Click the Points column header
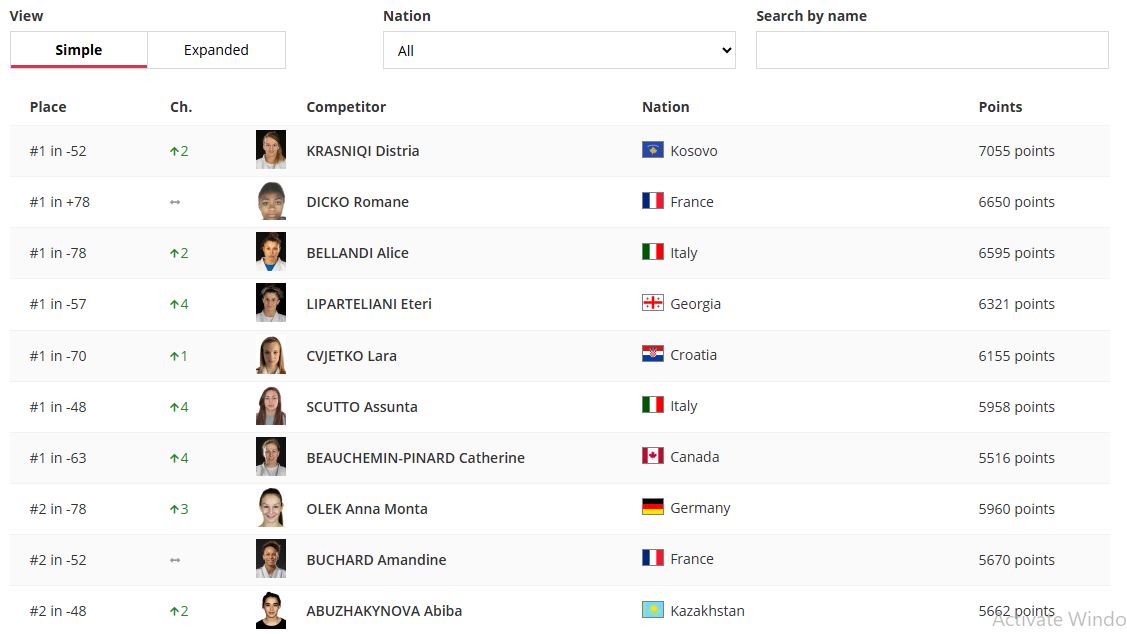This screenshot has height=634, width=1127. pyautogui.click(x=1000, y=106)
